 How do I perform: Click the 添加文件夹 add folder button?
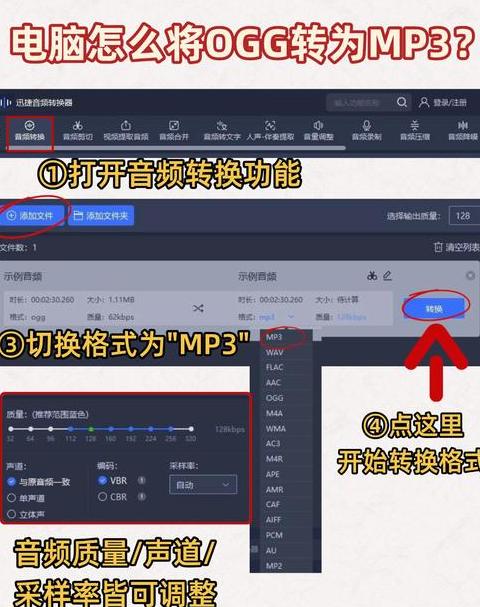101,216
